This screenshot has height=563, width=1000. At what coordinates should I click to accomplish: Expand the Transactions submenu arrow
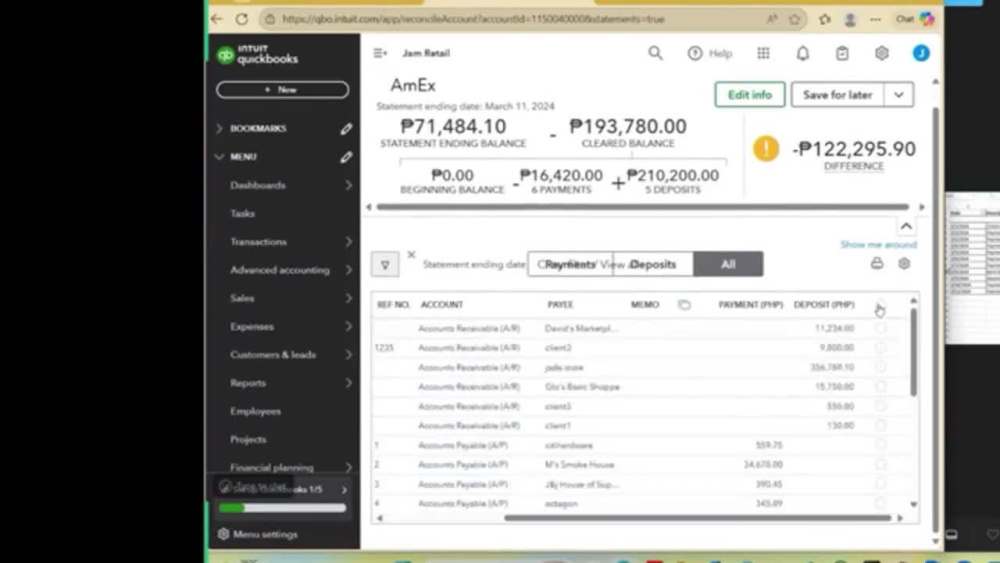coord(348,242)
